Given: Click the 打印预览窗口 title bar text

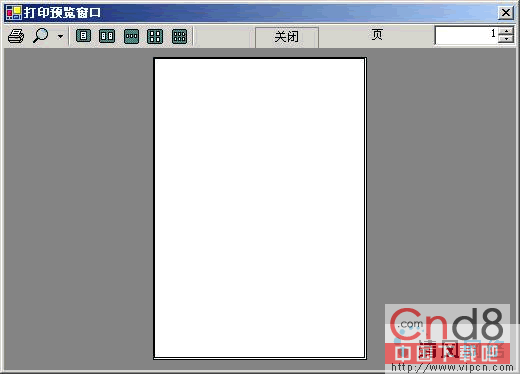Looking at the screenshot, I should 62,13.
